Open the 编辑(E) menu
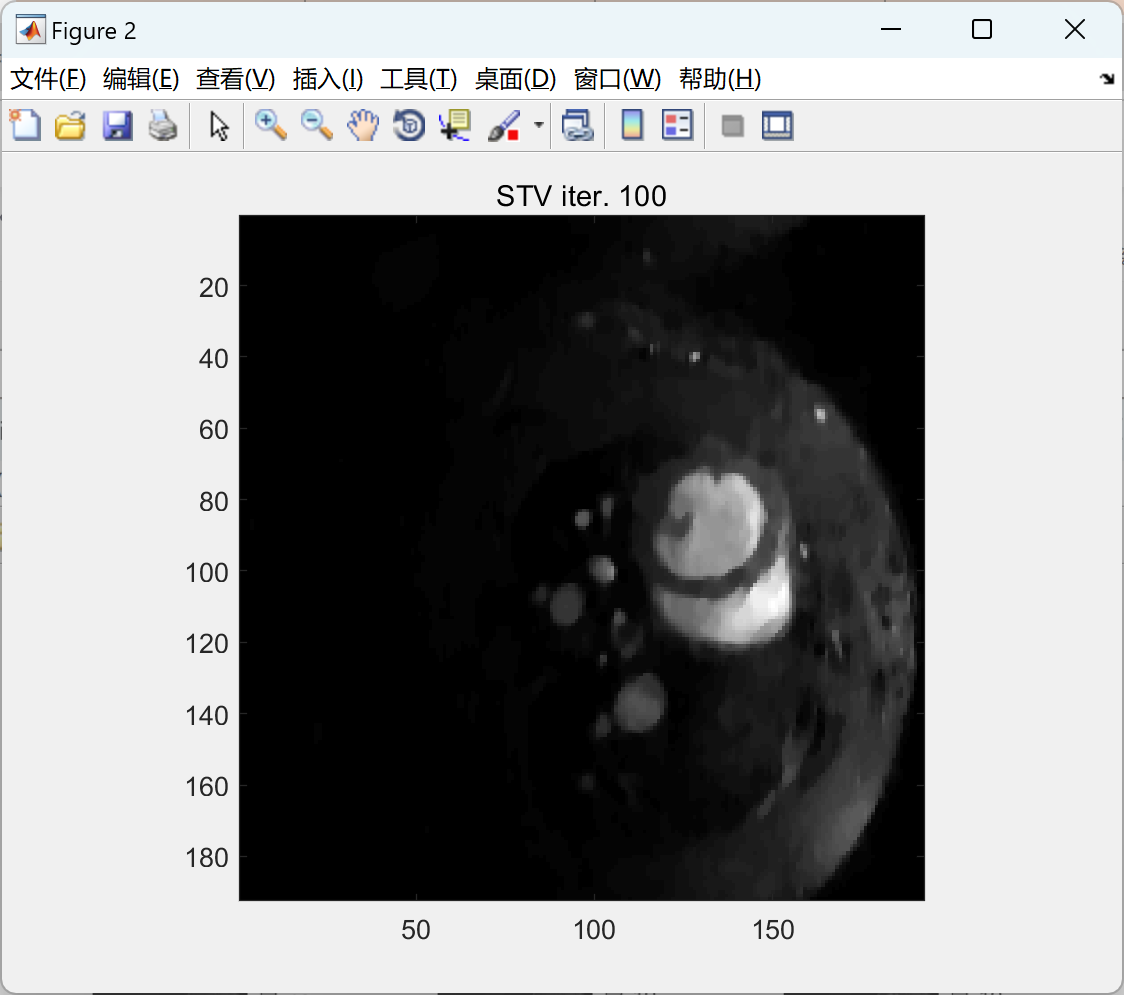 coord(140,79)
